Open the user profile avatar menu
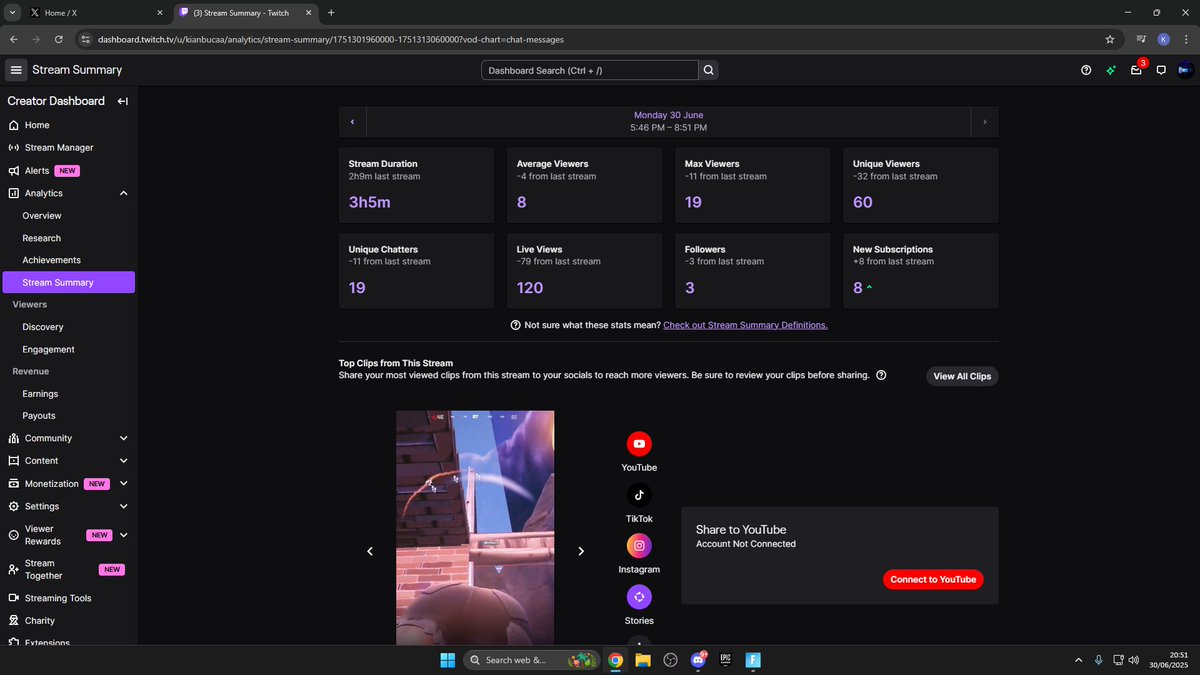This screenshot has height=675, width=1200. (1185, 70)
